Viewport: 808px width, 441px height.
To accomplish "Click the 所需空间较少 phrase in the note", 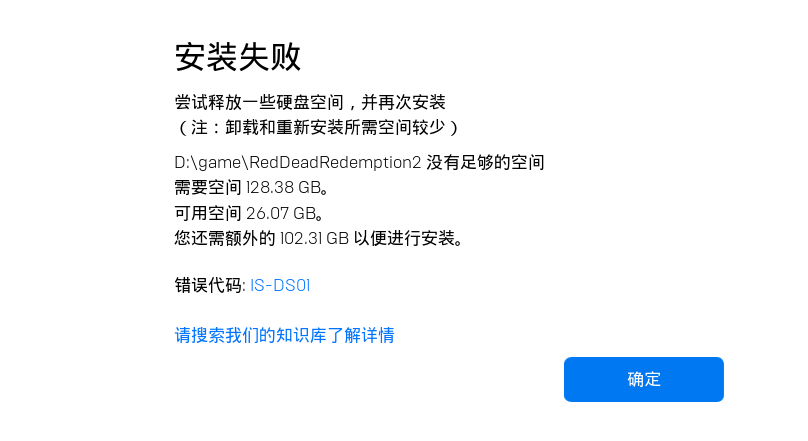I will (x=395, y=127).
